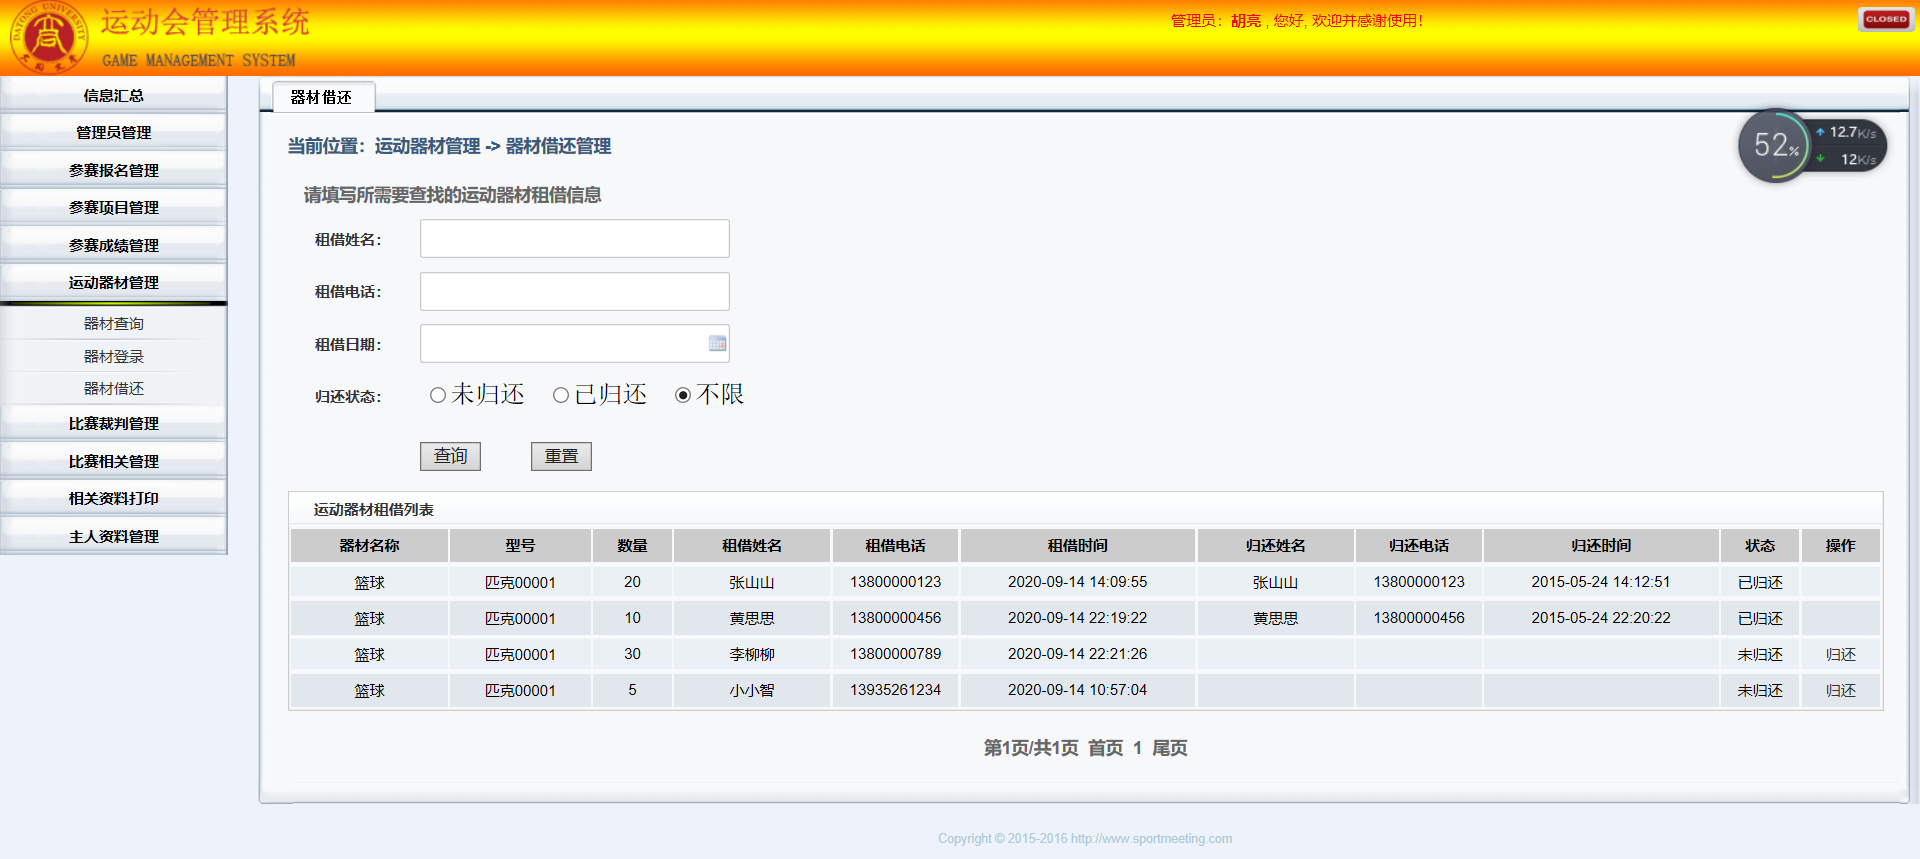
Task: Go to 首页 first page link
Action: (1105, 748)
